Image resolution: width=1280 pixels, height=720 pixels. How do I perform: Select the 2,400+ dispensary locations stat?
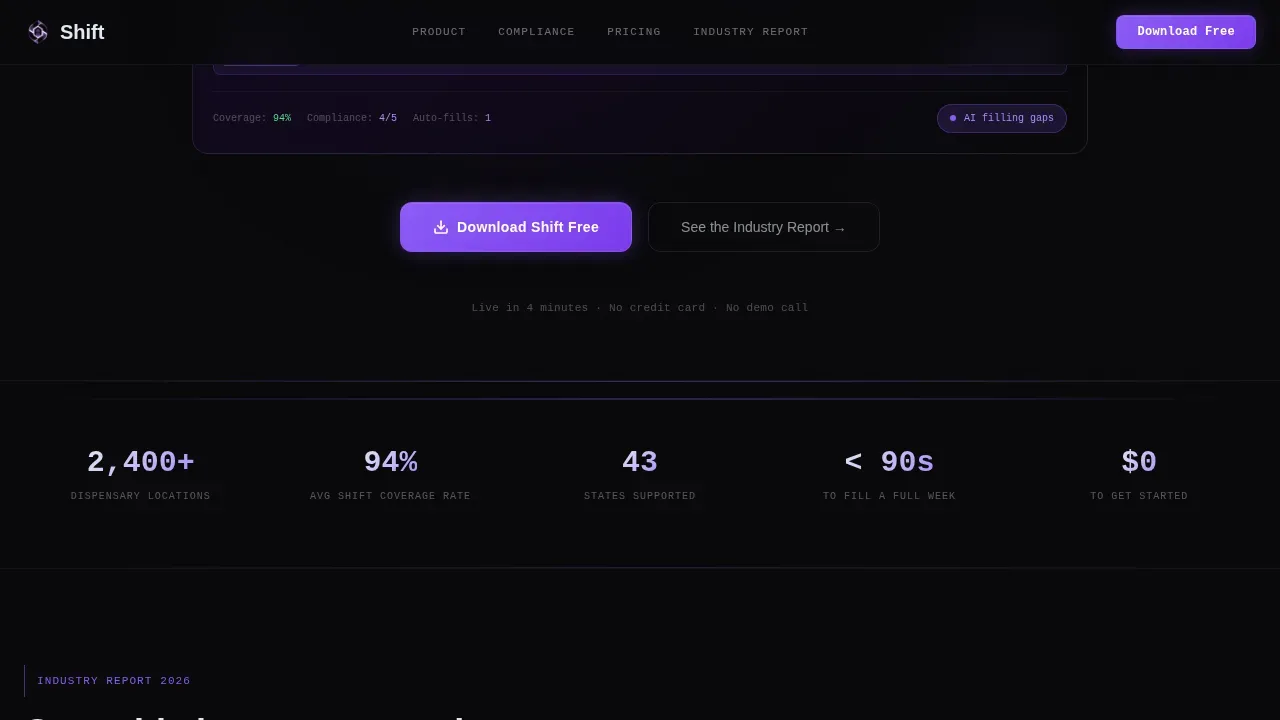141,475
